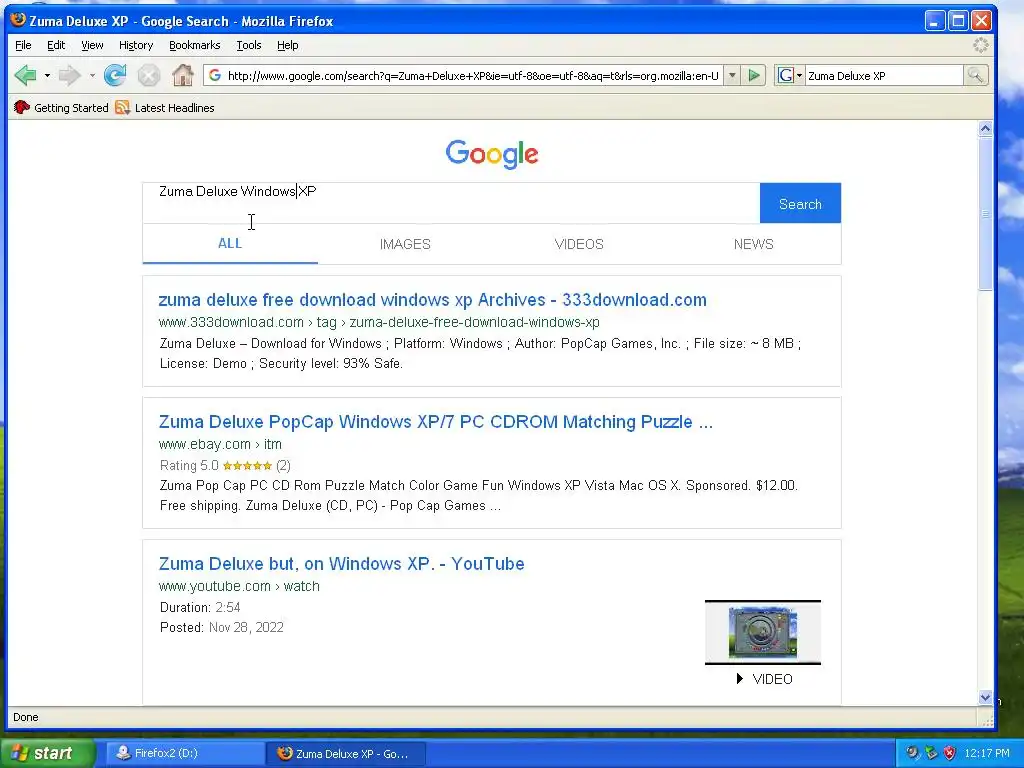
Task: Open the Latest Headlines feed bookmark
Action: coord(165,108)
